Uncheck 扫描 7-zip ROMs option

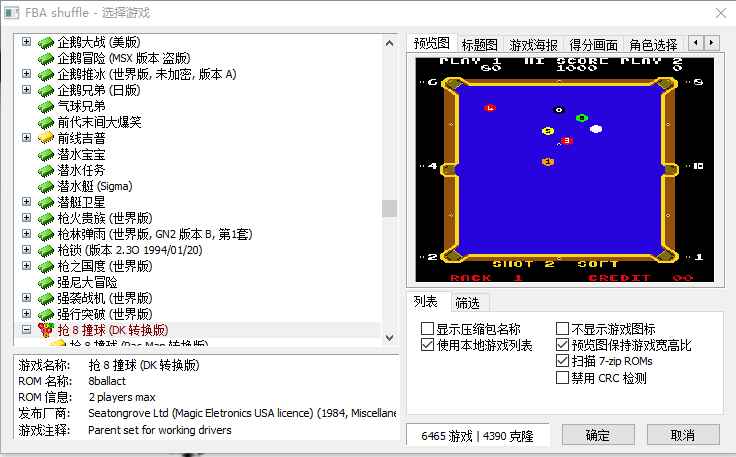point(562,362)
